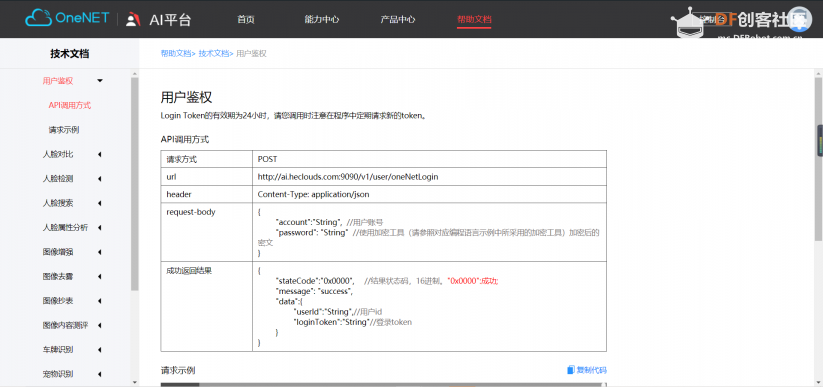Click the 帮助文档 breadcrumb link
Viewport: 823px width, 387px height.
click(176, 53)
